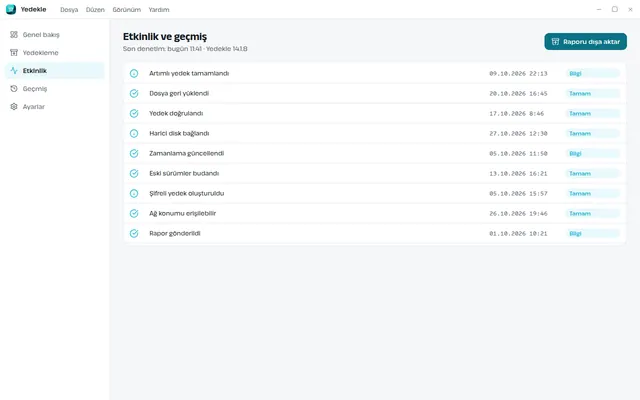Screen dimensions: 640x400
Task: Open the Düzen menu
Action: (x=95, y=9)
